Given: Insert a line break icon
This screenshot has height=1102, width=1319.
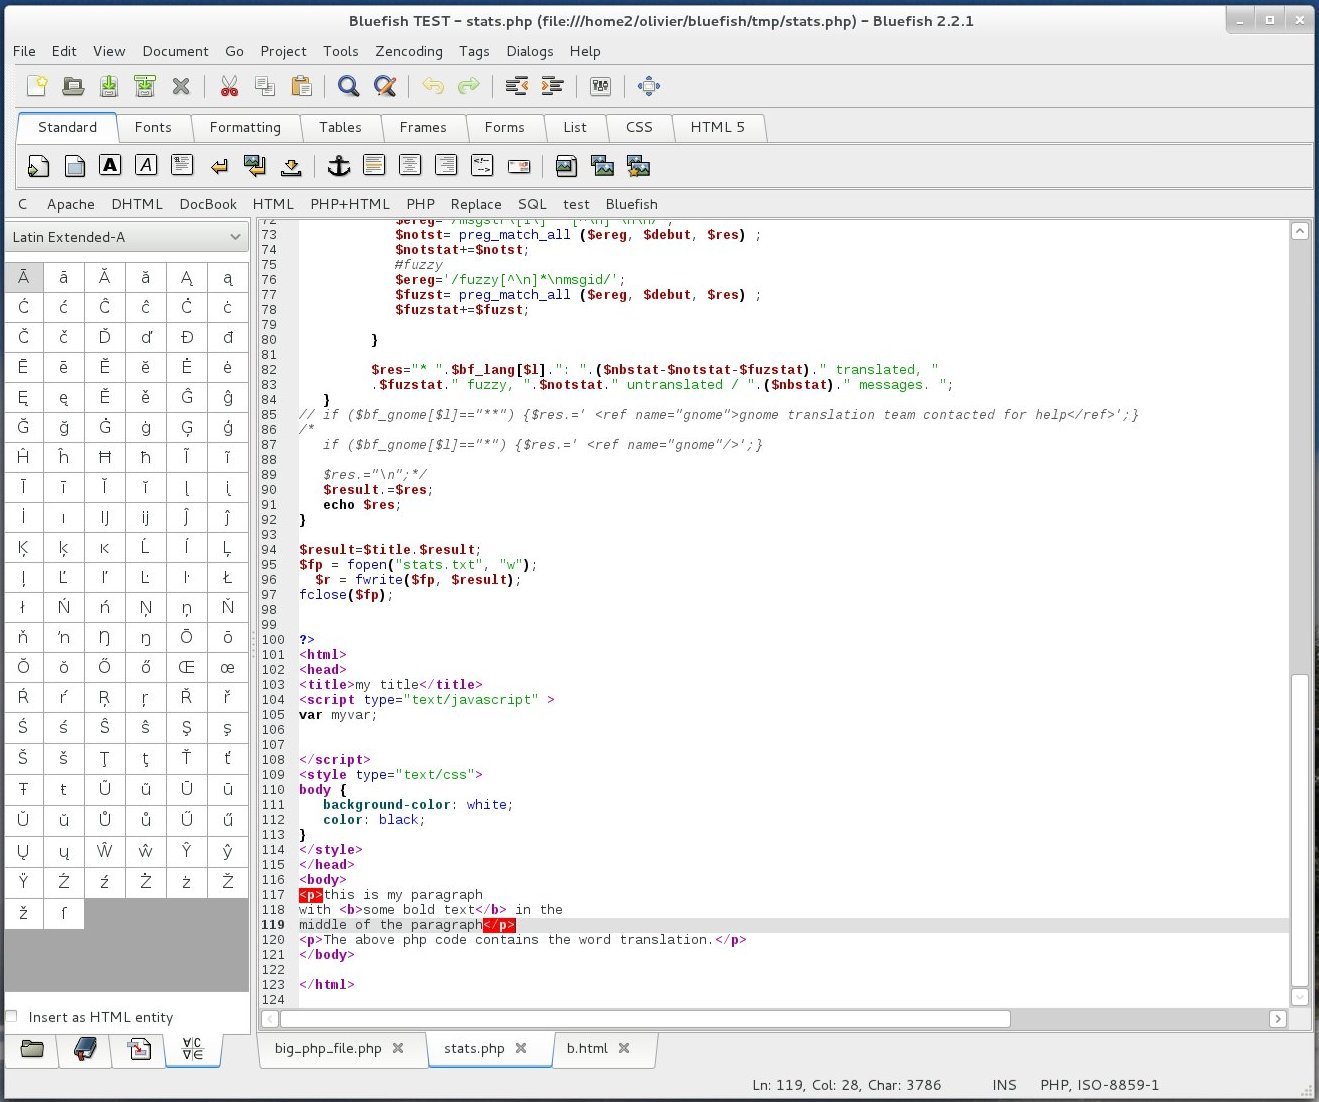Looking at the screenshot, I should click(x=219, y=166).
